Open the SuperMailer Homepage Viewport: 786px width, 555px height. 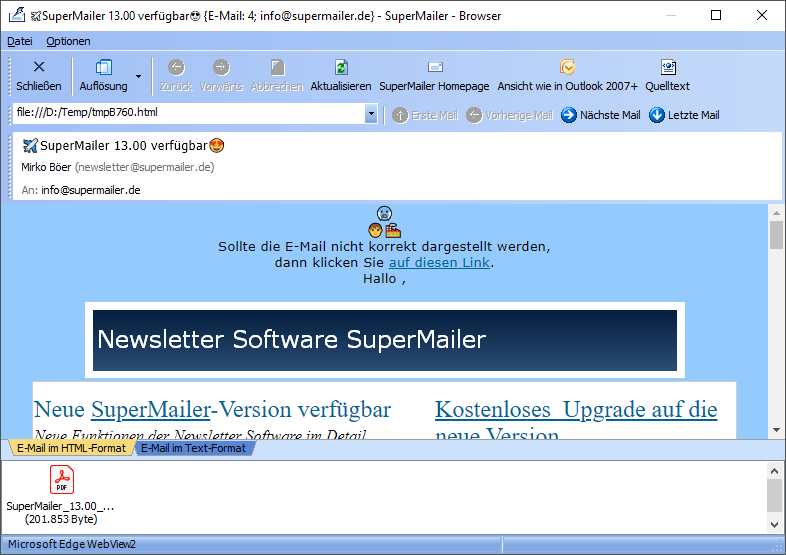(434, 76)
